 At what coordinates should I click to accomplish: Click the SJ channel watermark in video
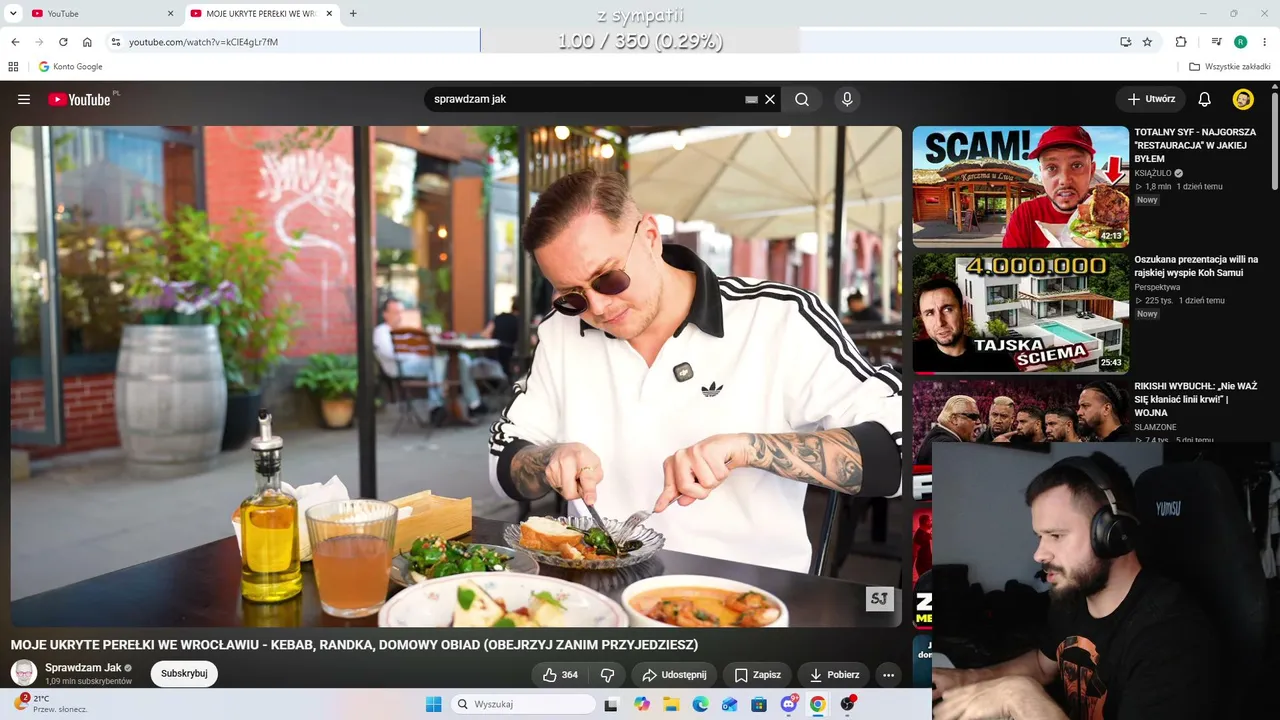tap(879, 599)
